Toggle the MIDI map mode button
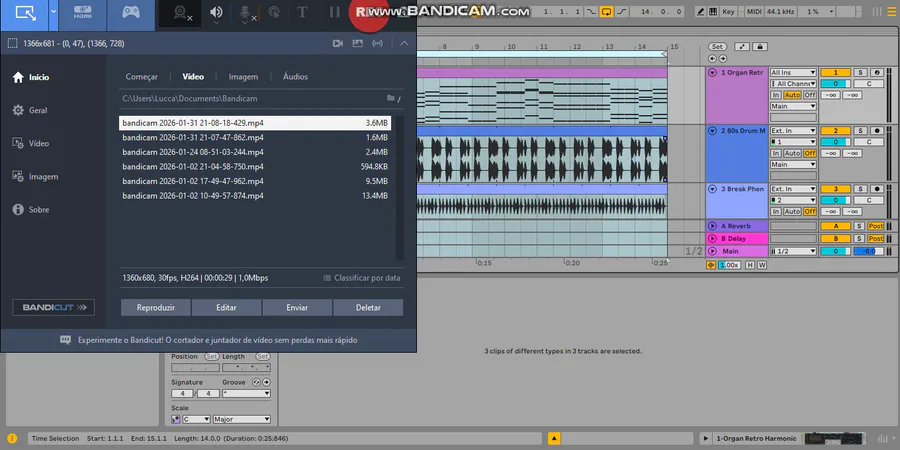This screenshot has width=900, height=450. coord(754,11)
